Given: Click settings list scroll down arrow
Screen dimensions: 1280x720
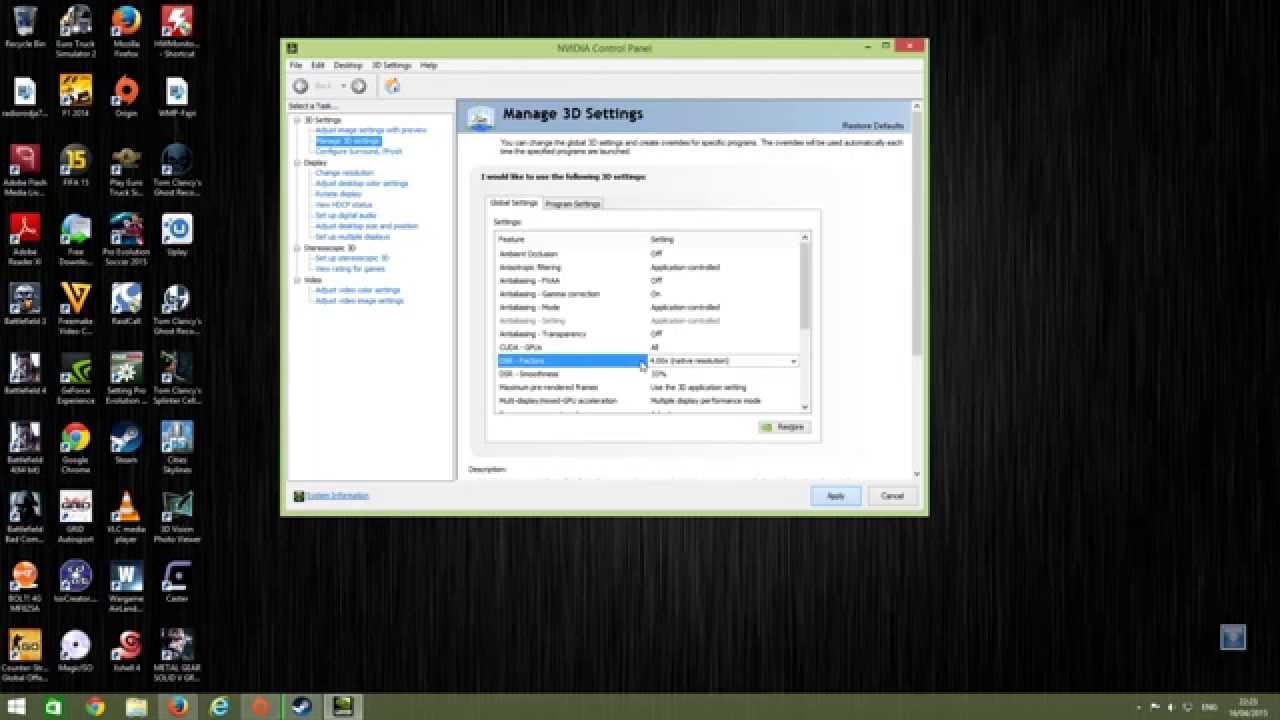Looking at the screenshot, I should tap(805, 407).
